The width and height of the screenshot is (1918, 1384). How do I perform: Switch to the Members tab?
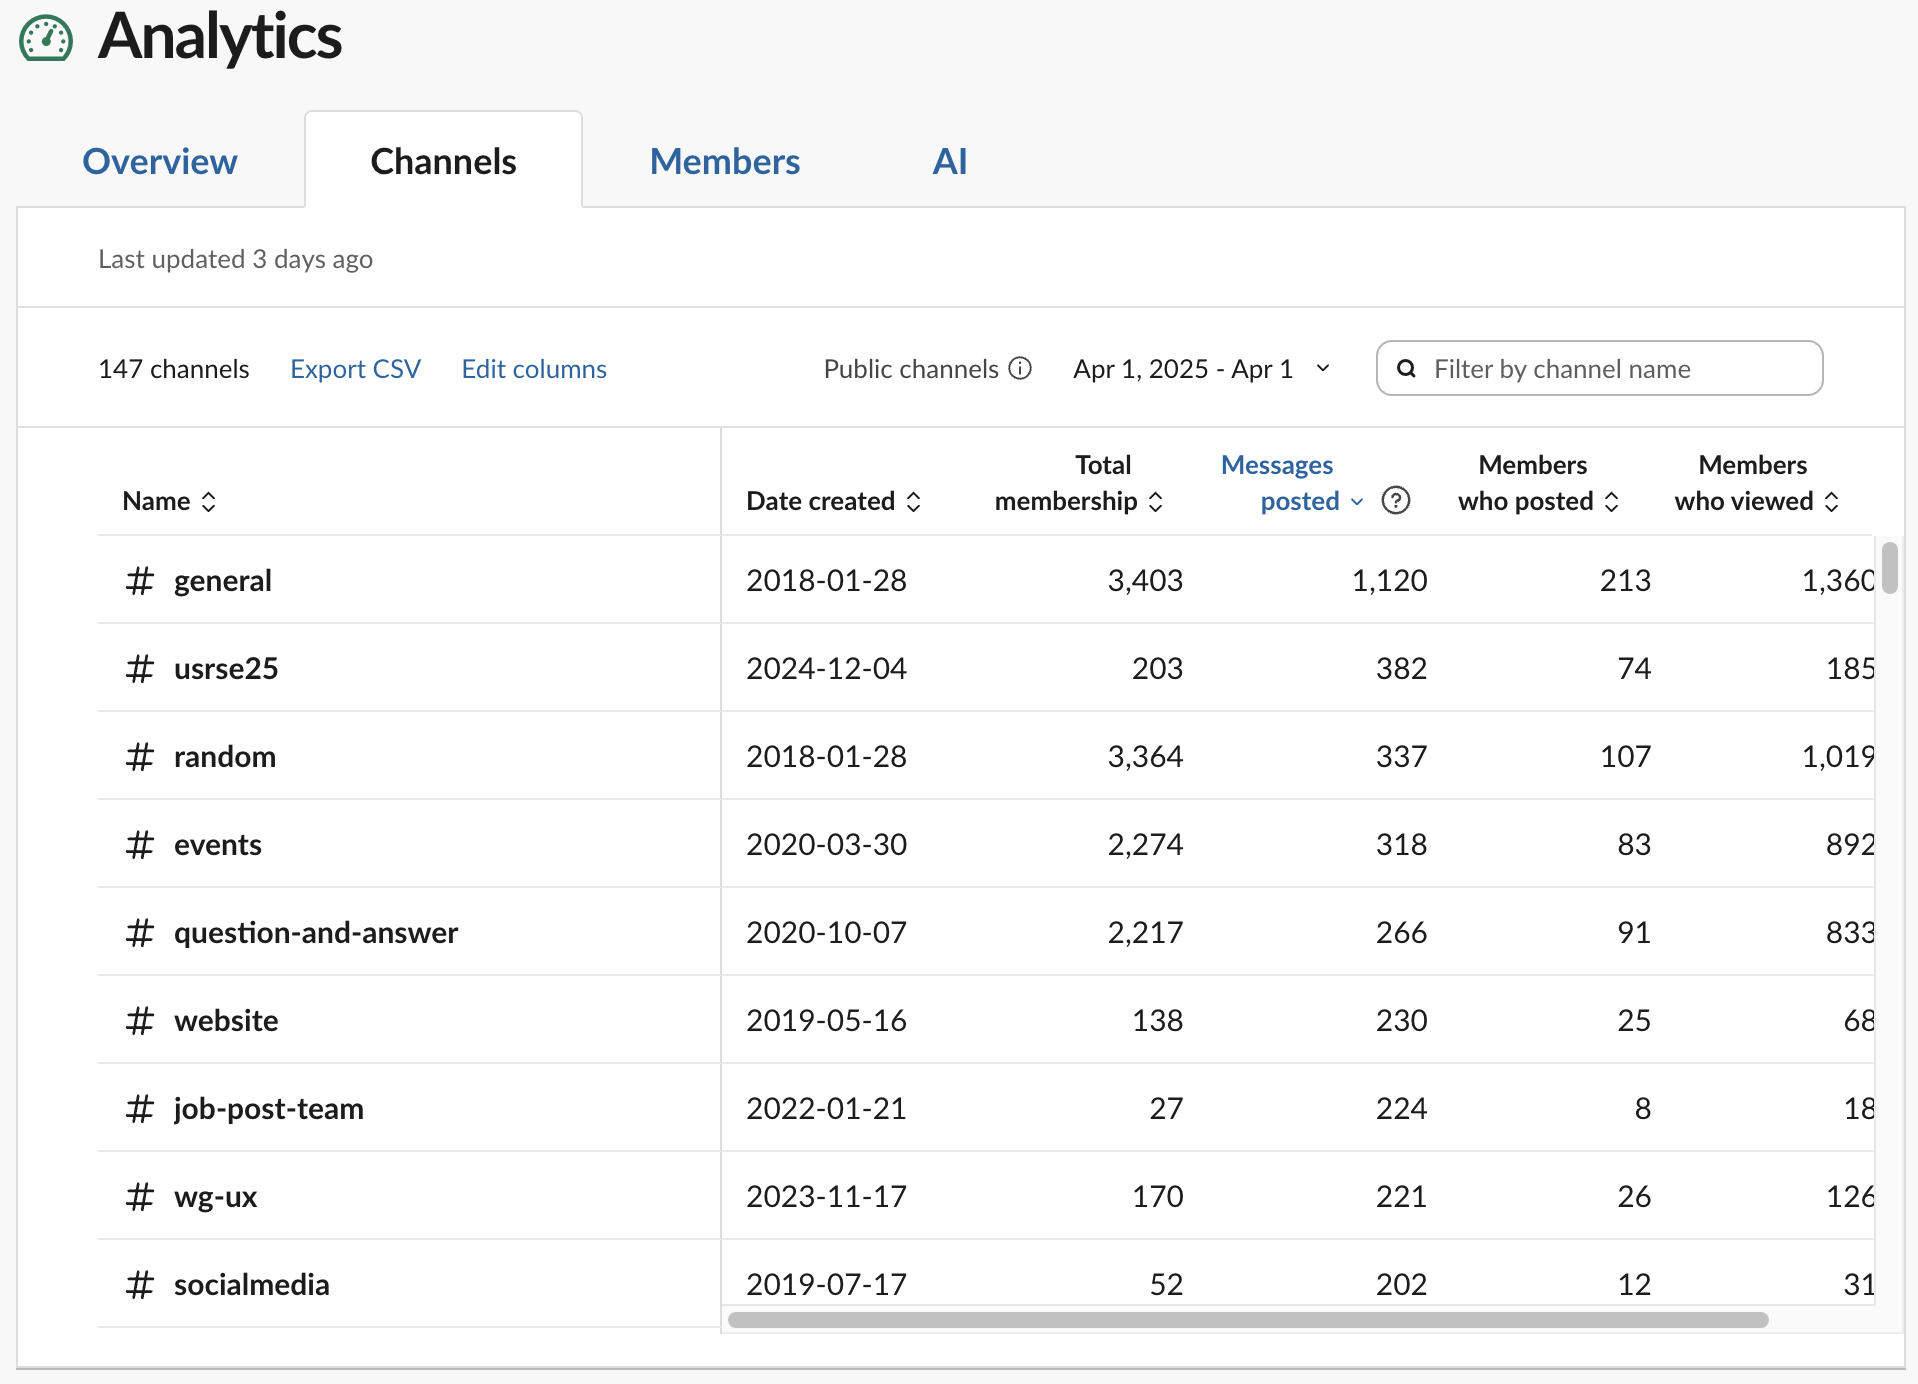point(724,160)
